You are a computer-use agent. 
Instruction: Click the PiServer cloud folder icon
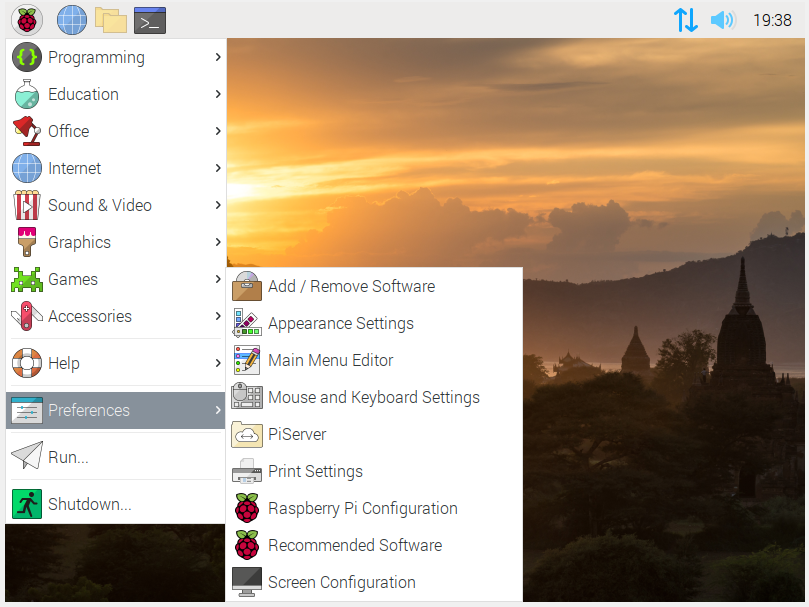[x=247, y=434]
